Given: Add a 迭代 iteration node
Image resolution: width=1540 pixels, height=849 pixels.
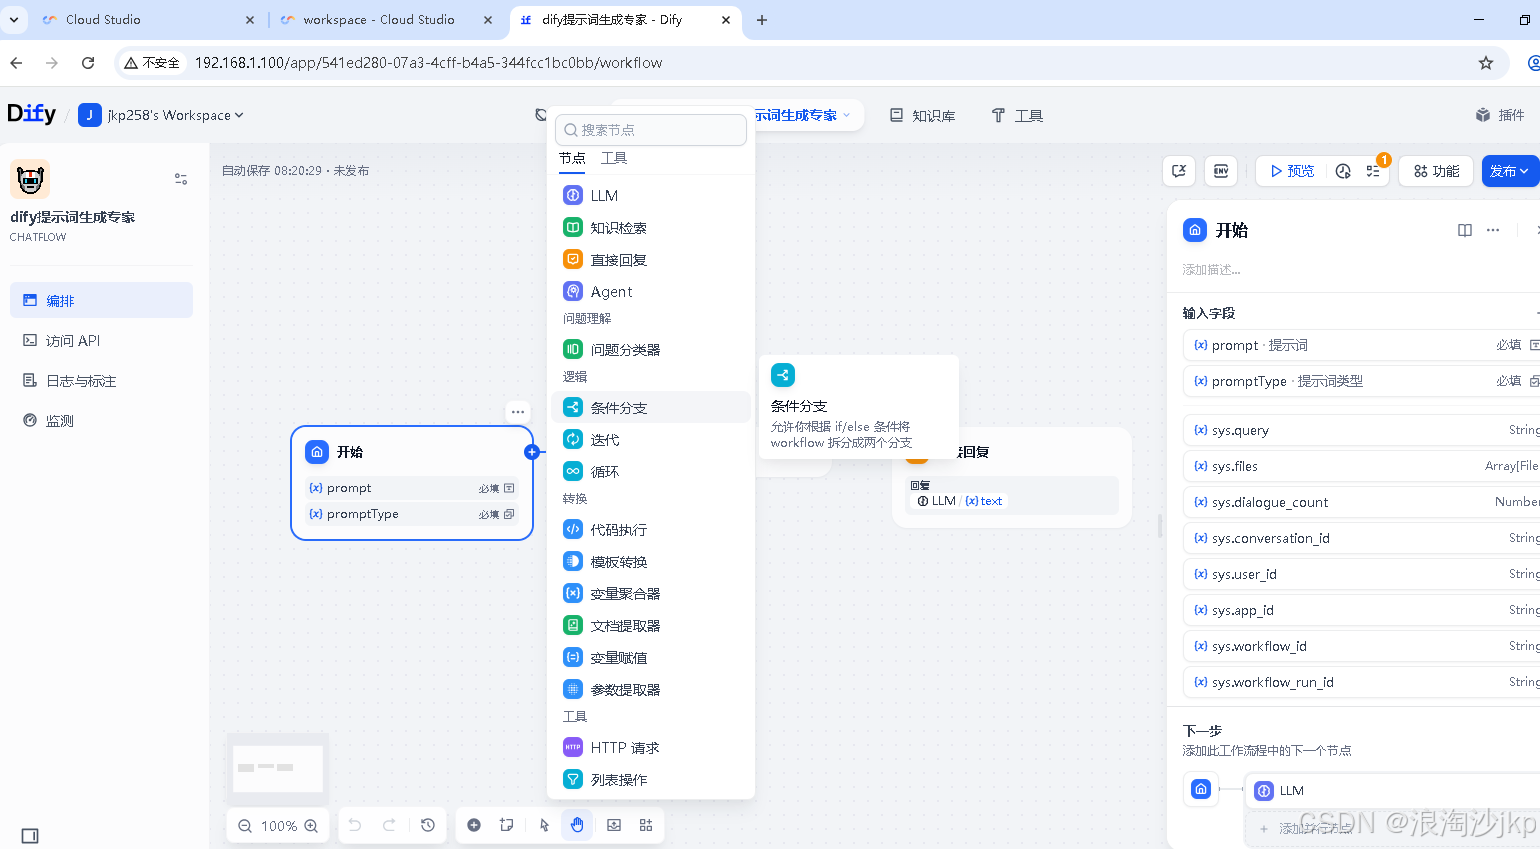Looking at the screenshot, I should [651, 440].
